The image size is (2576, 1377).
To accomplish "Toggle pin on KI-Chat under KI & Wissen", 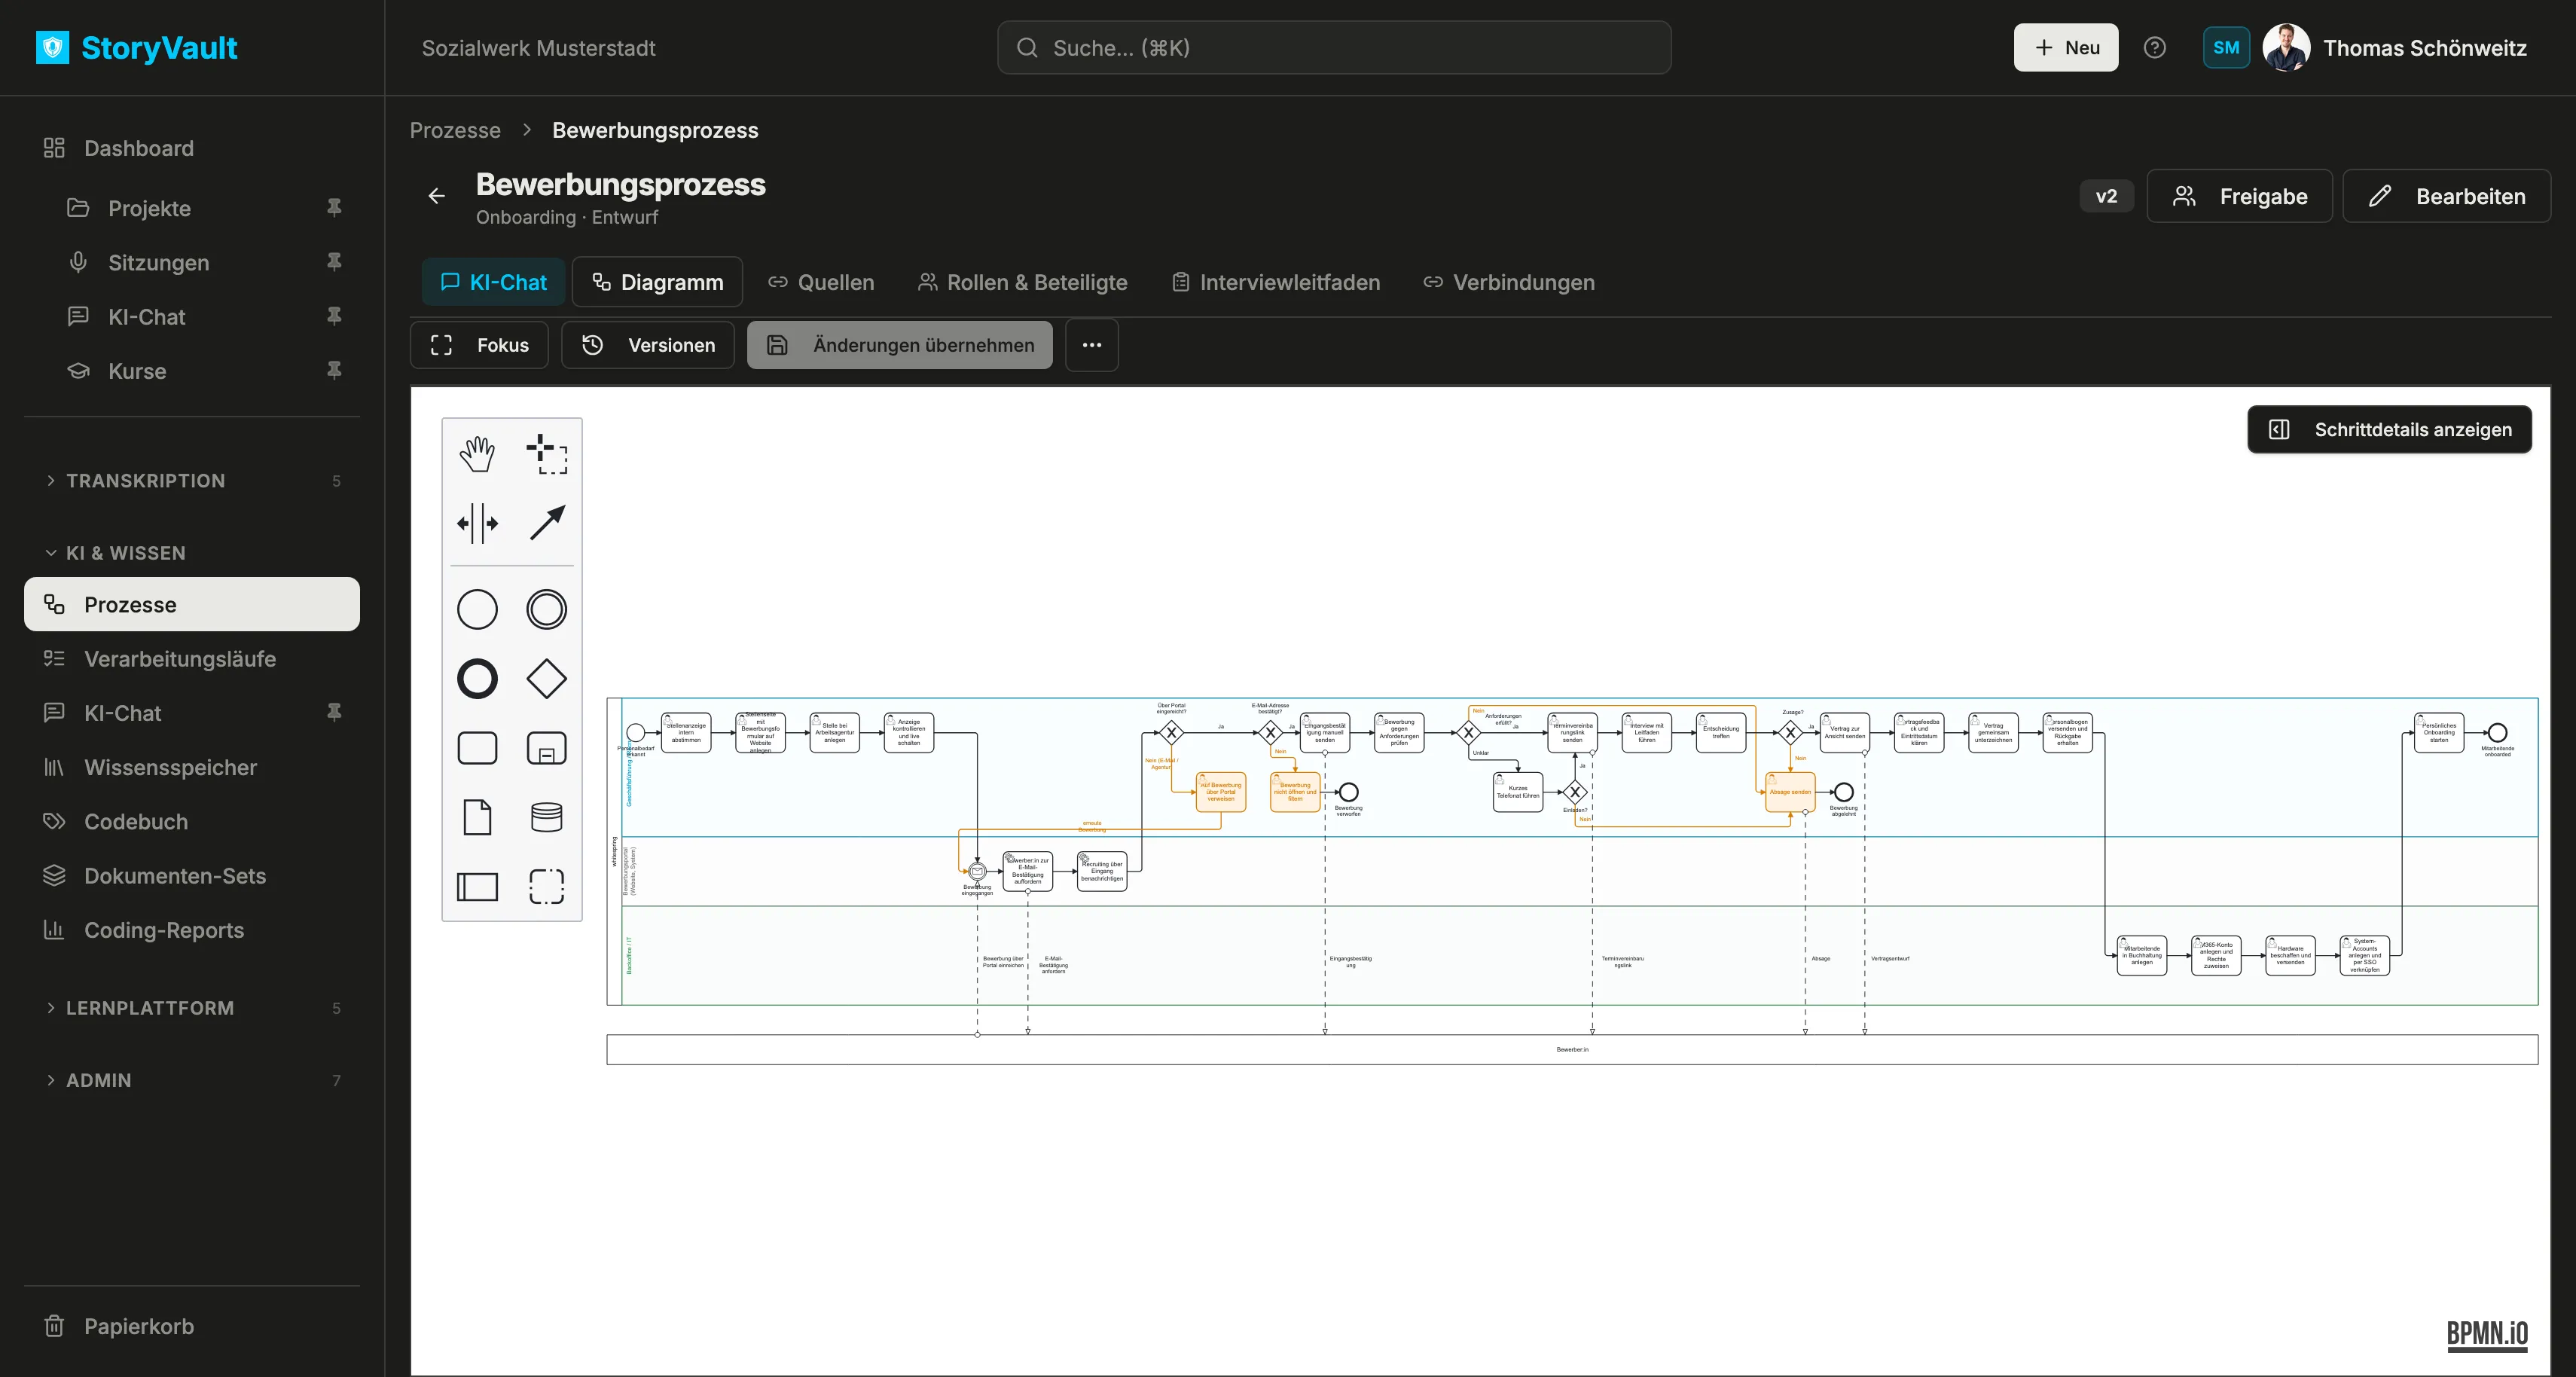I will (x=334, y=712).
